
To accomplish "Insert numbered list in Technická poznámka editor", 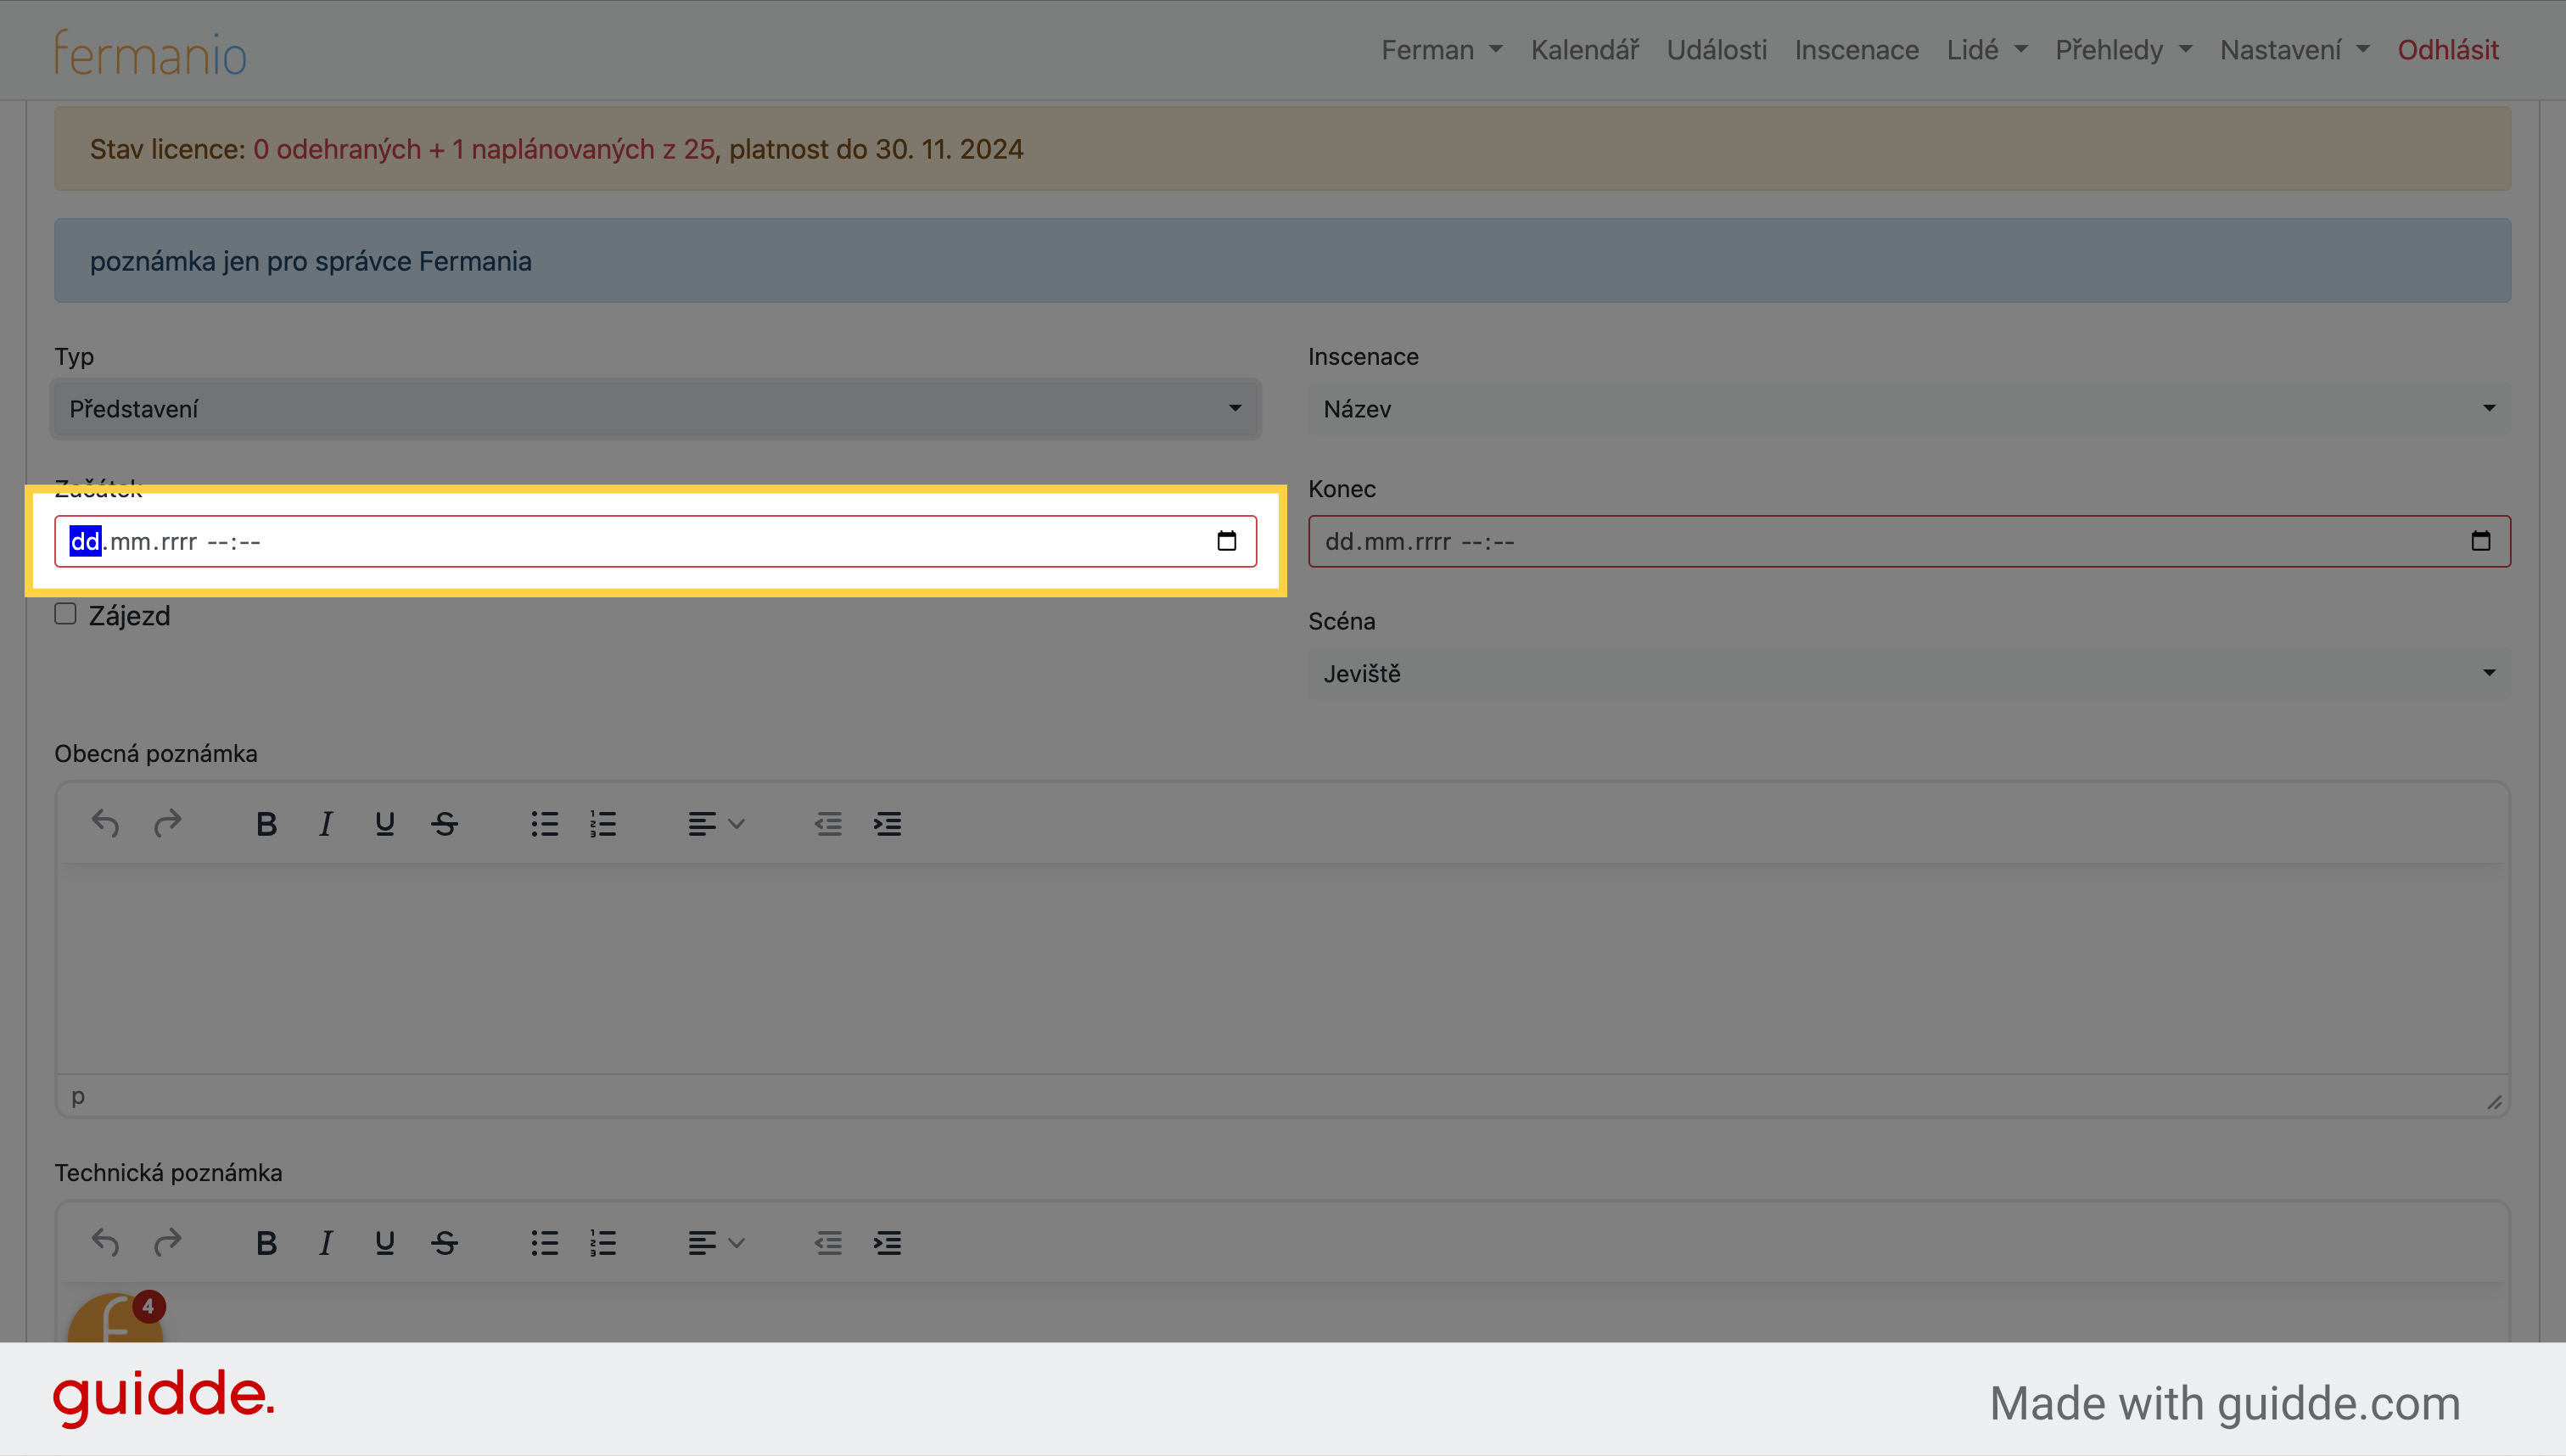I will point(603,1243).
